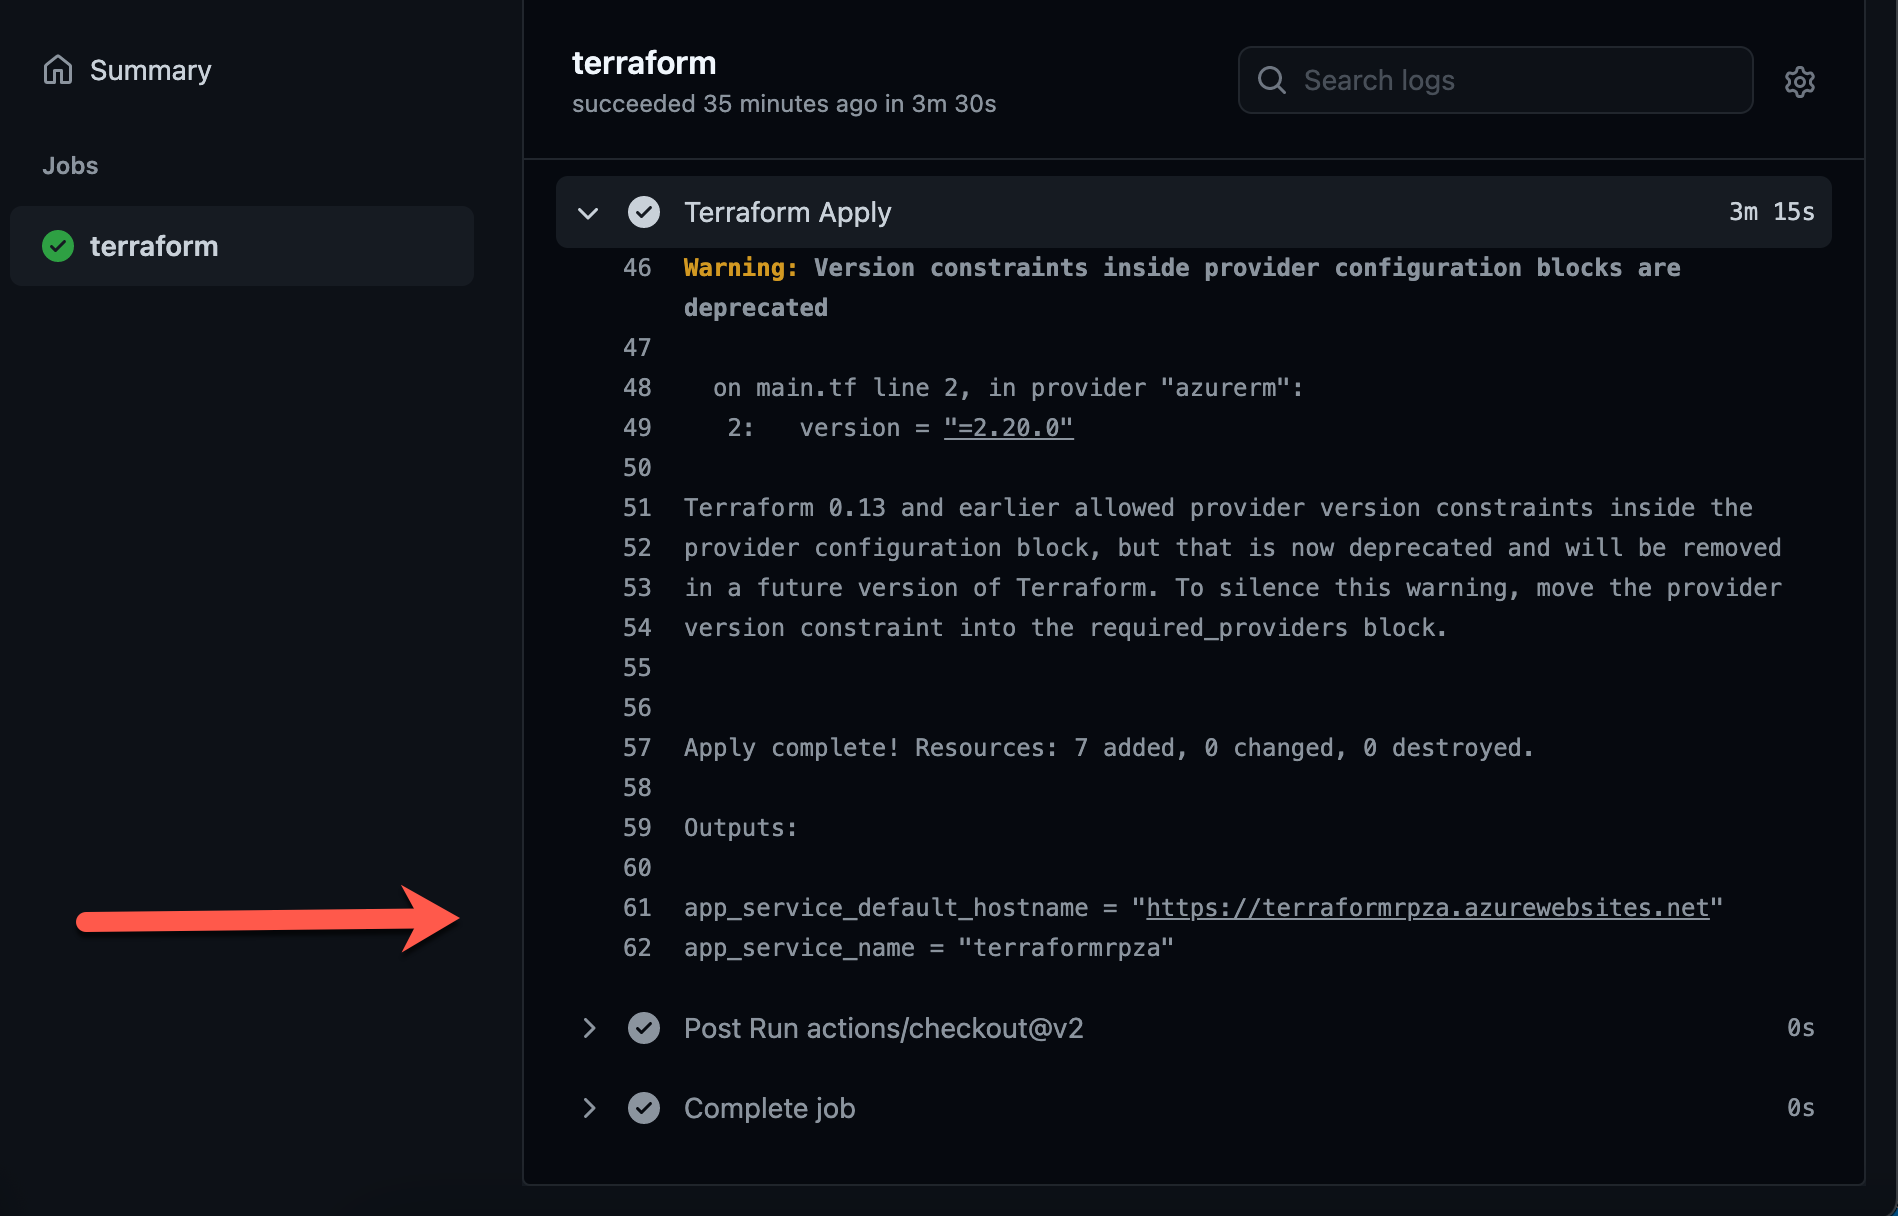The height and width of the screenshot is (1216, 1898).
Task: Select line 61 showing the hostname output
Action: point(637,907)
